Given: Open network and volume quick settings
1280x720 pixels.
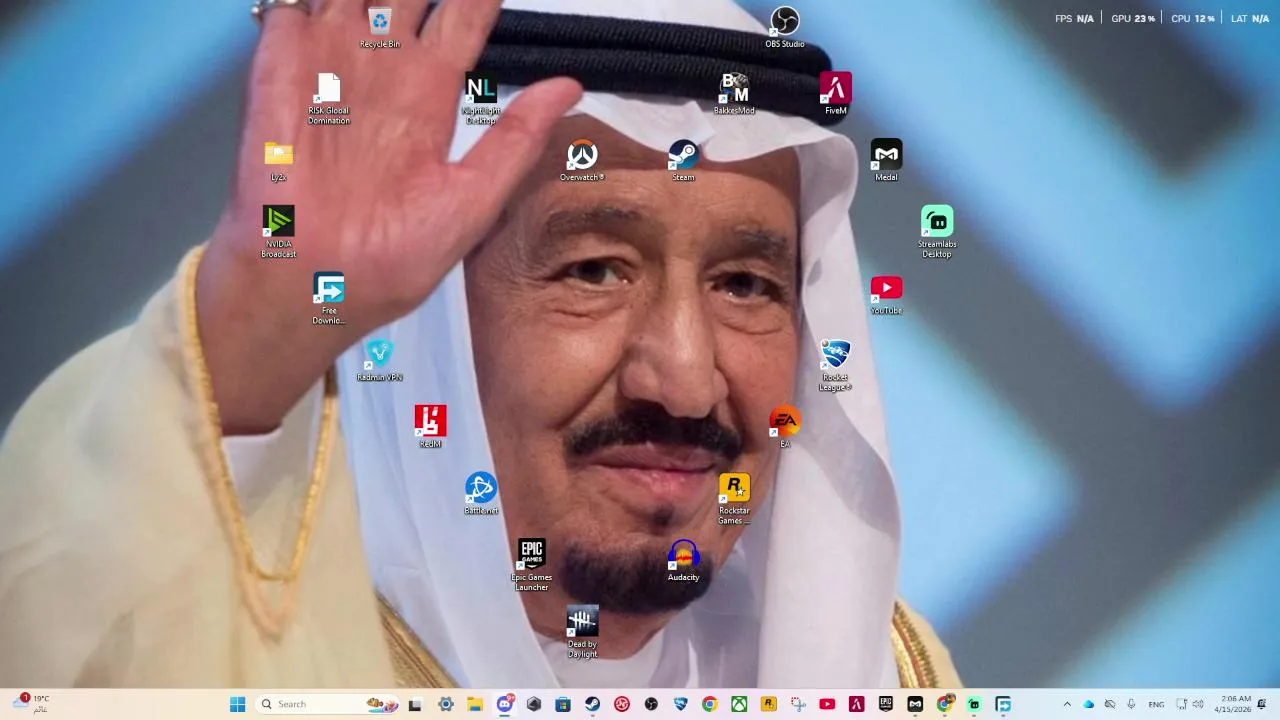Looking at the screenshot, I should pos(1189,704).
